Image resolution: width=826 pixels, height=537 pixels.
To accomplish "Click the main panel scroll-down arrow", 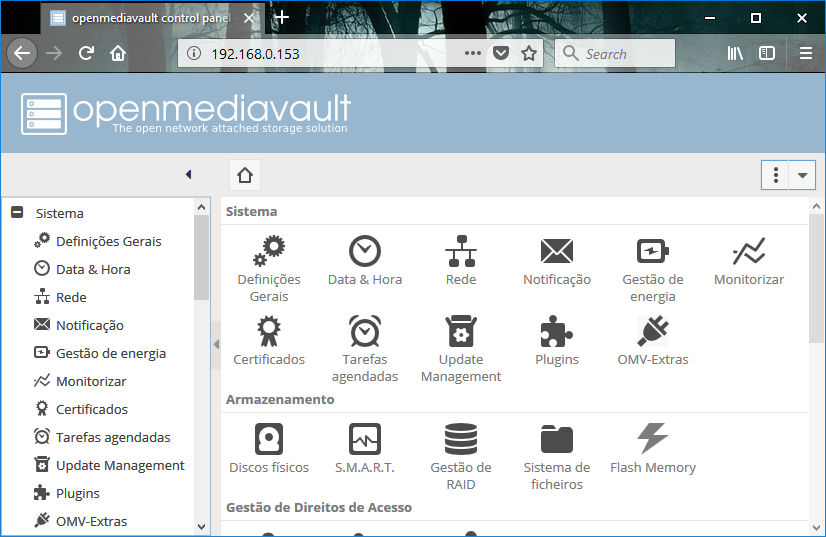I will [x=817, y=527].
